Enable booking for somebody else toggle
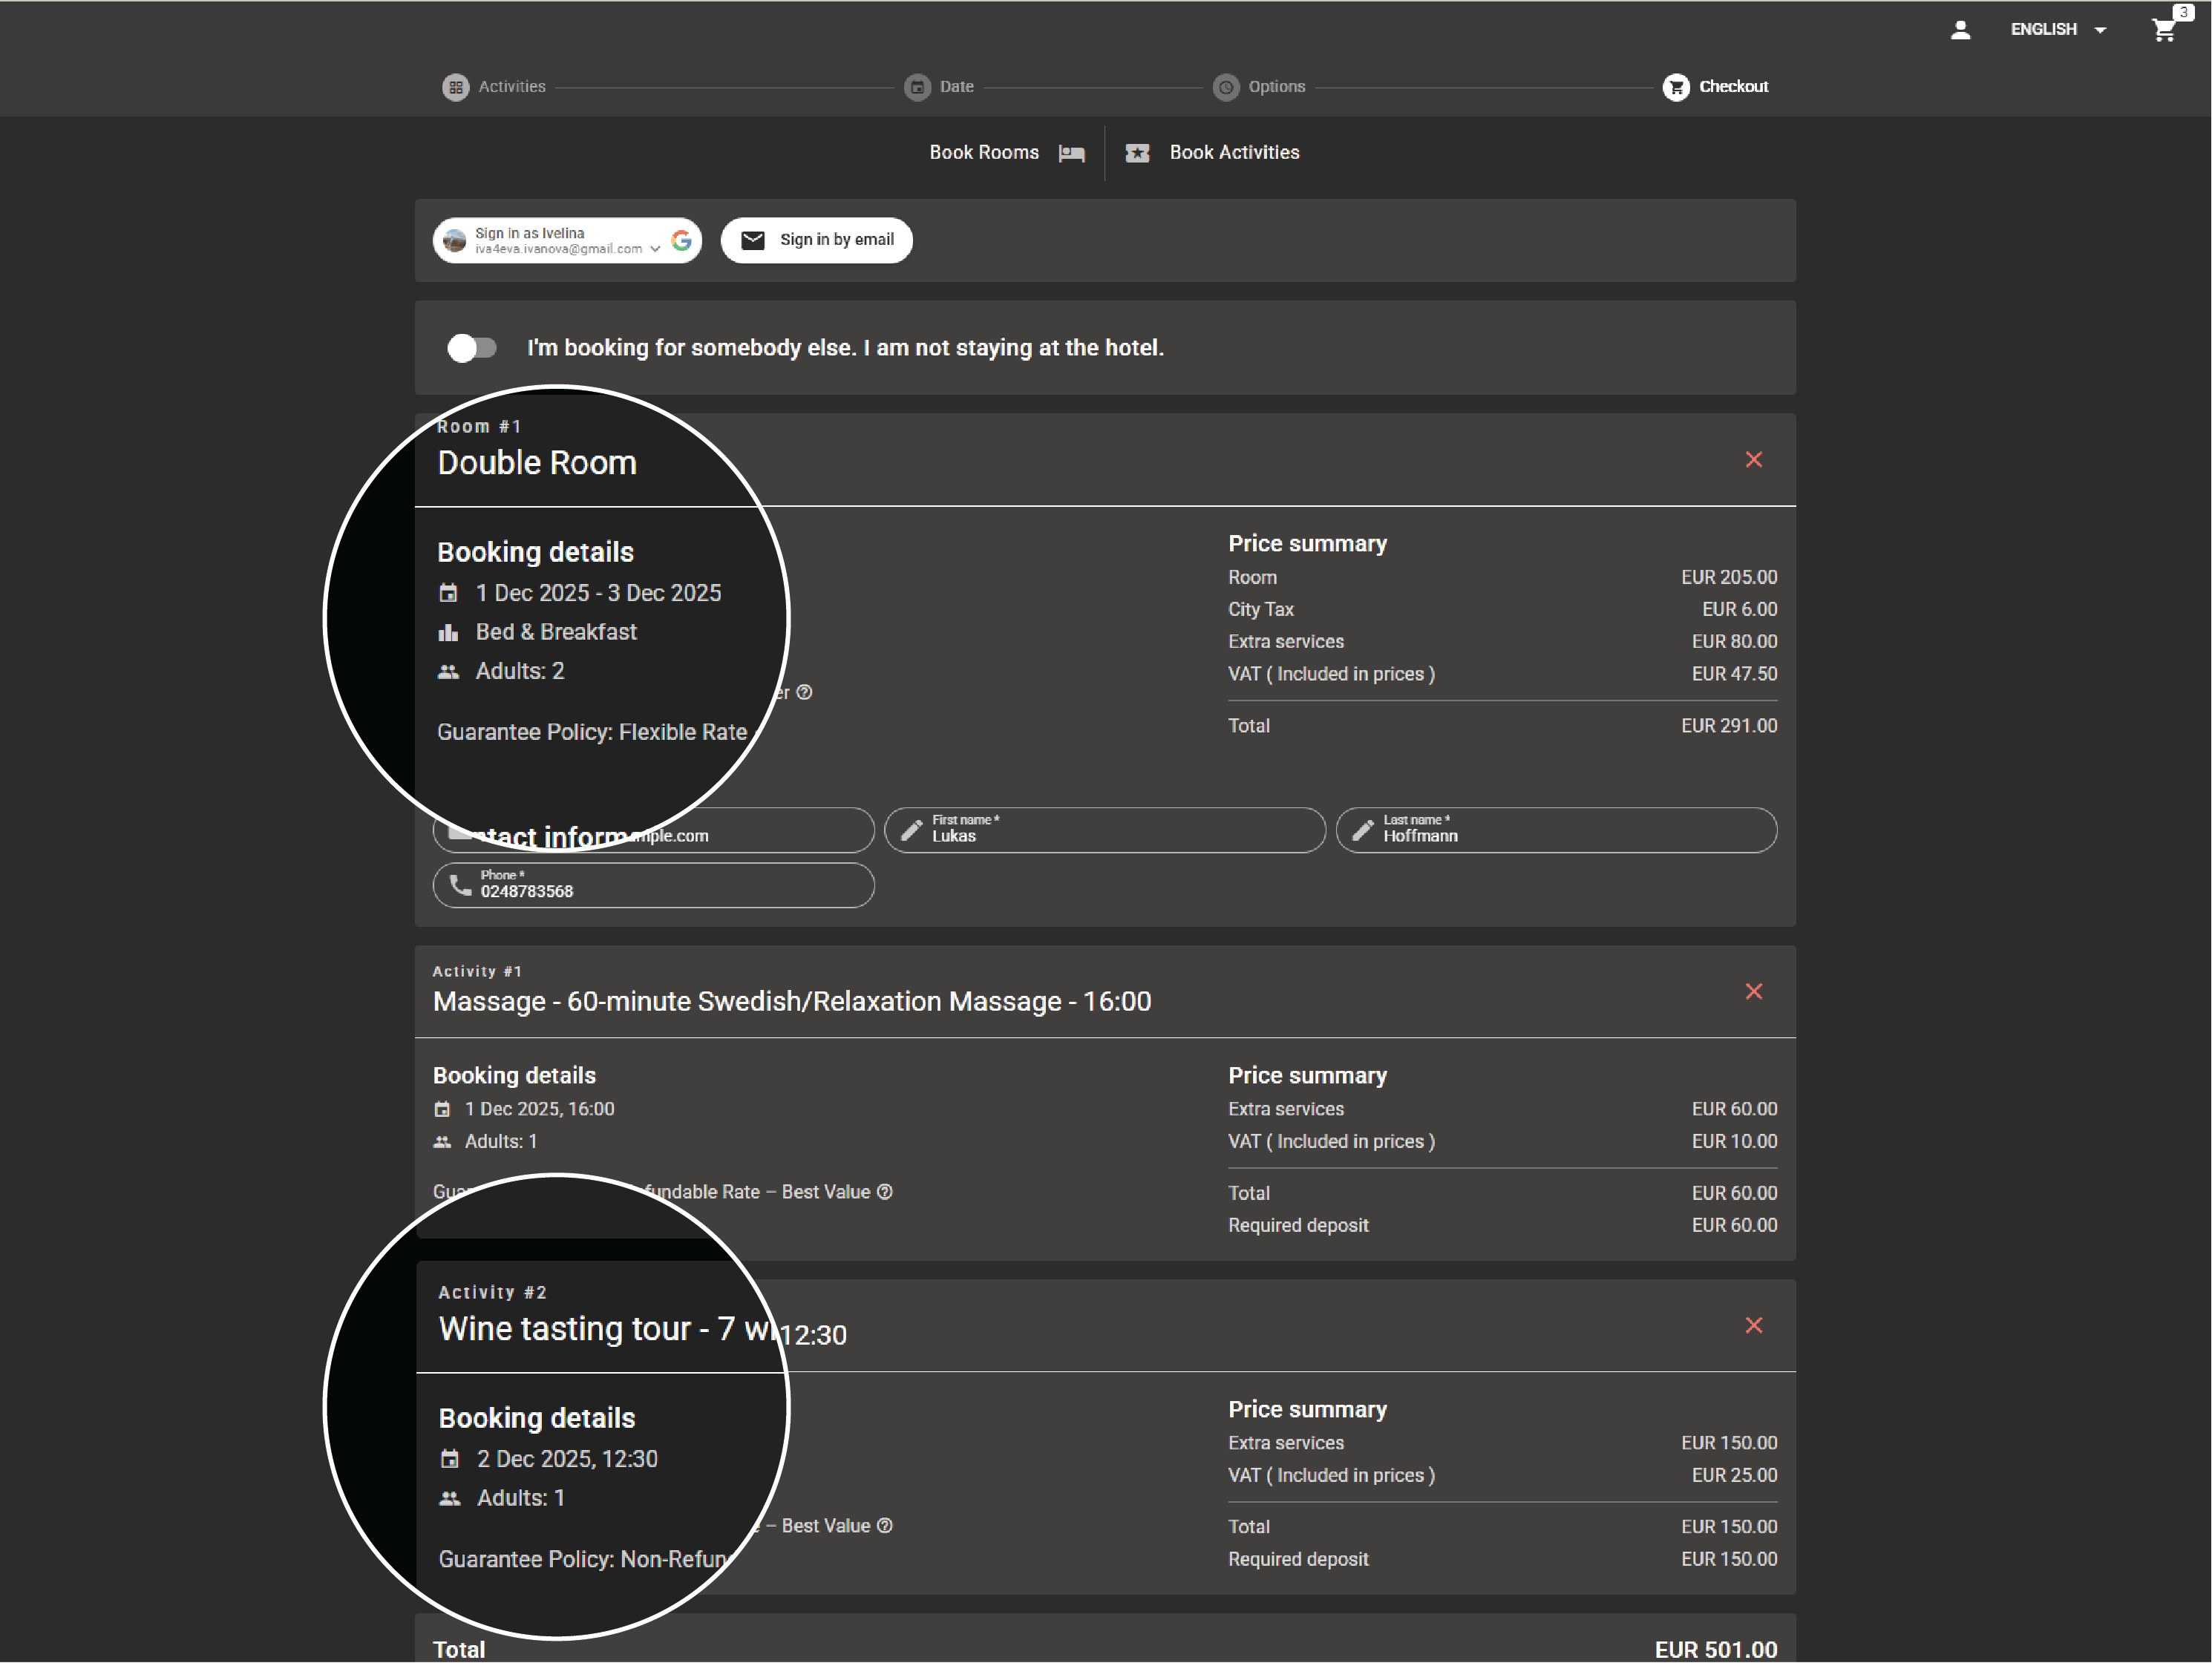The height and width of the screenshot is (1663, 2212). click(x=473, y=347)
